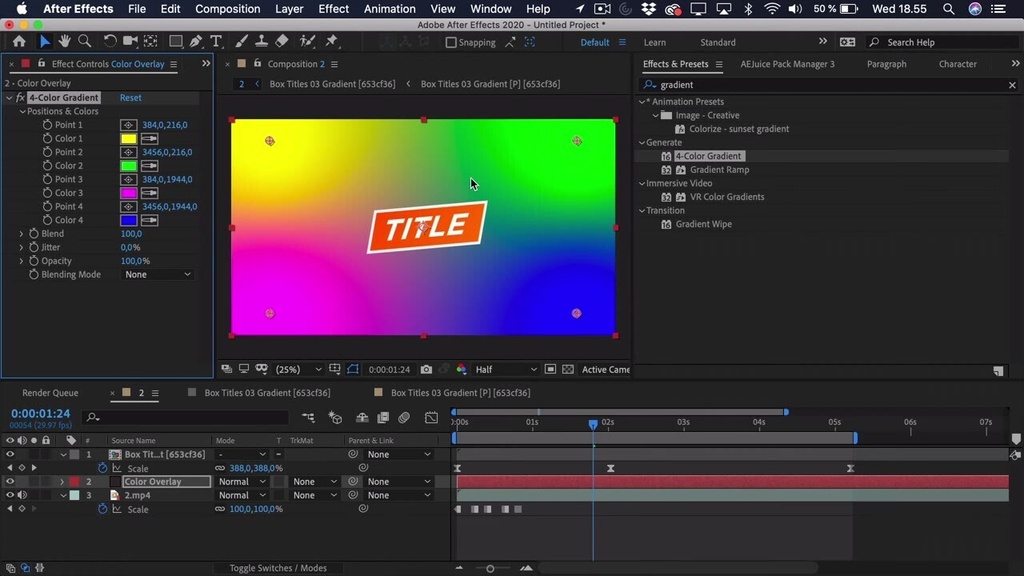The height and width of the screenshot is (576, 1024).
Task: Mute audio of the 2.mp4 layer
Action: click(x=22, y=495)
